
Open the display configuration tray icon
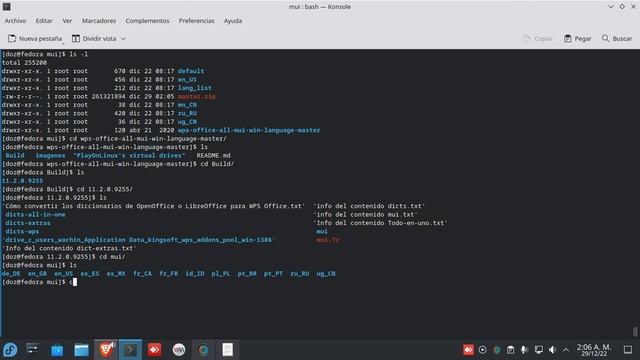click(x=539, y=350)
